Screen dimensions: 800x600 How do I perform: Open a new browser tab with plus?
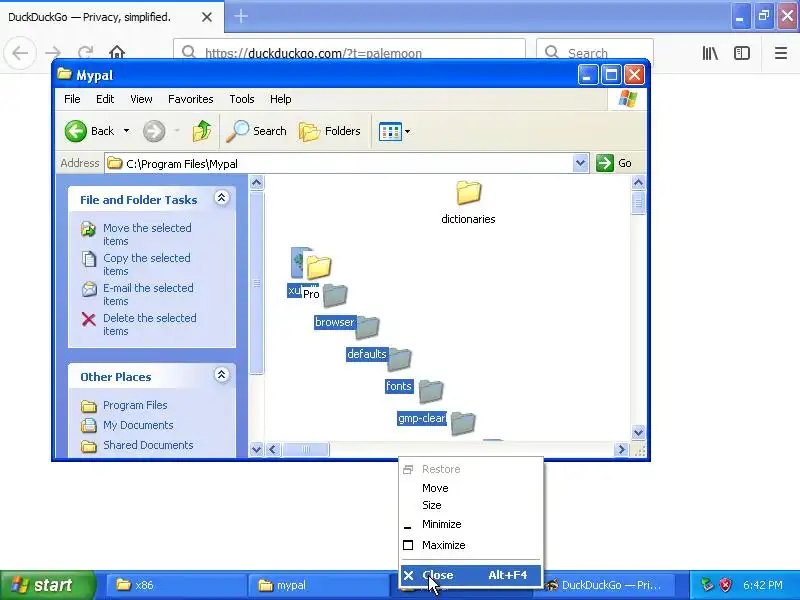pyautogui.click(x=241, y=16)
